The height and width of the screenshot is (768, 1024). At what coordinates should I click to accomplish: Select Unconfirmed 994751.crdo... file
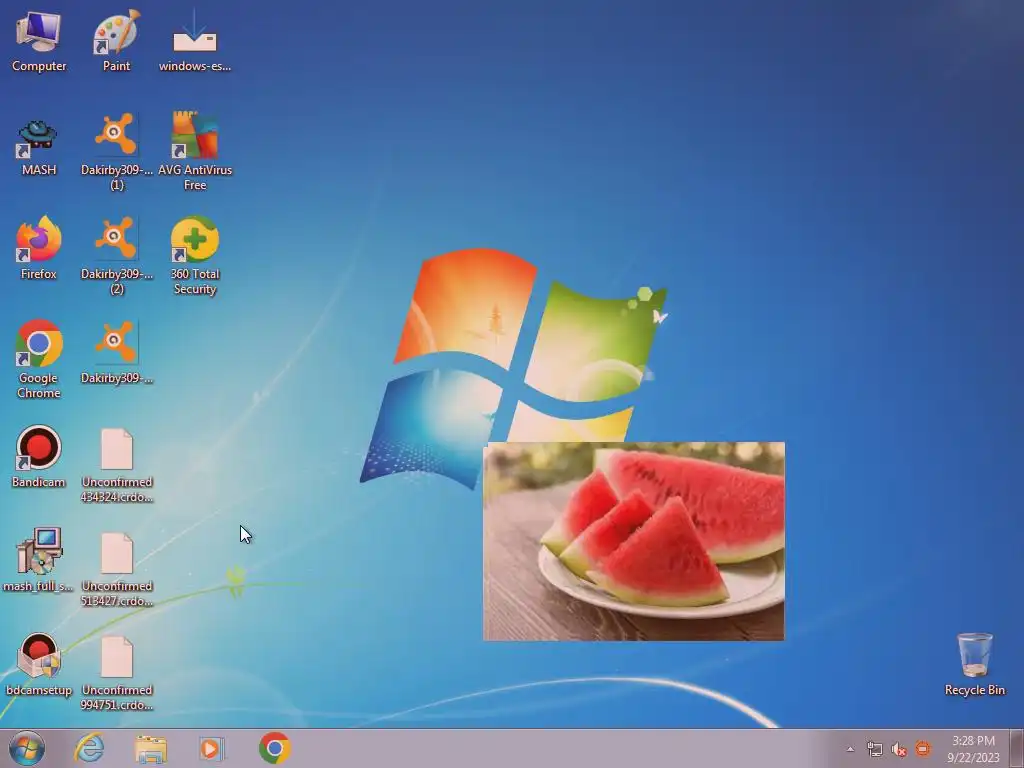[117, 673]
